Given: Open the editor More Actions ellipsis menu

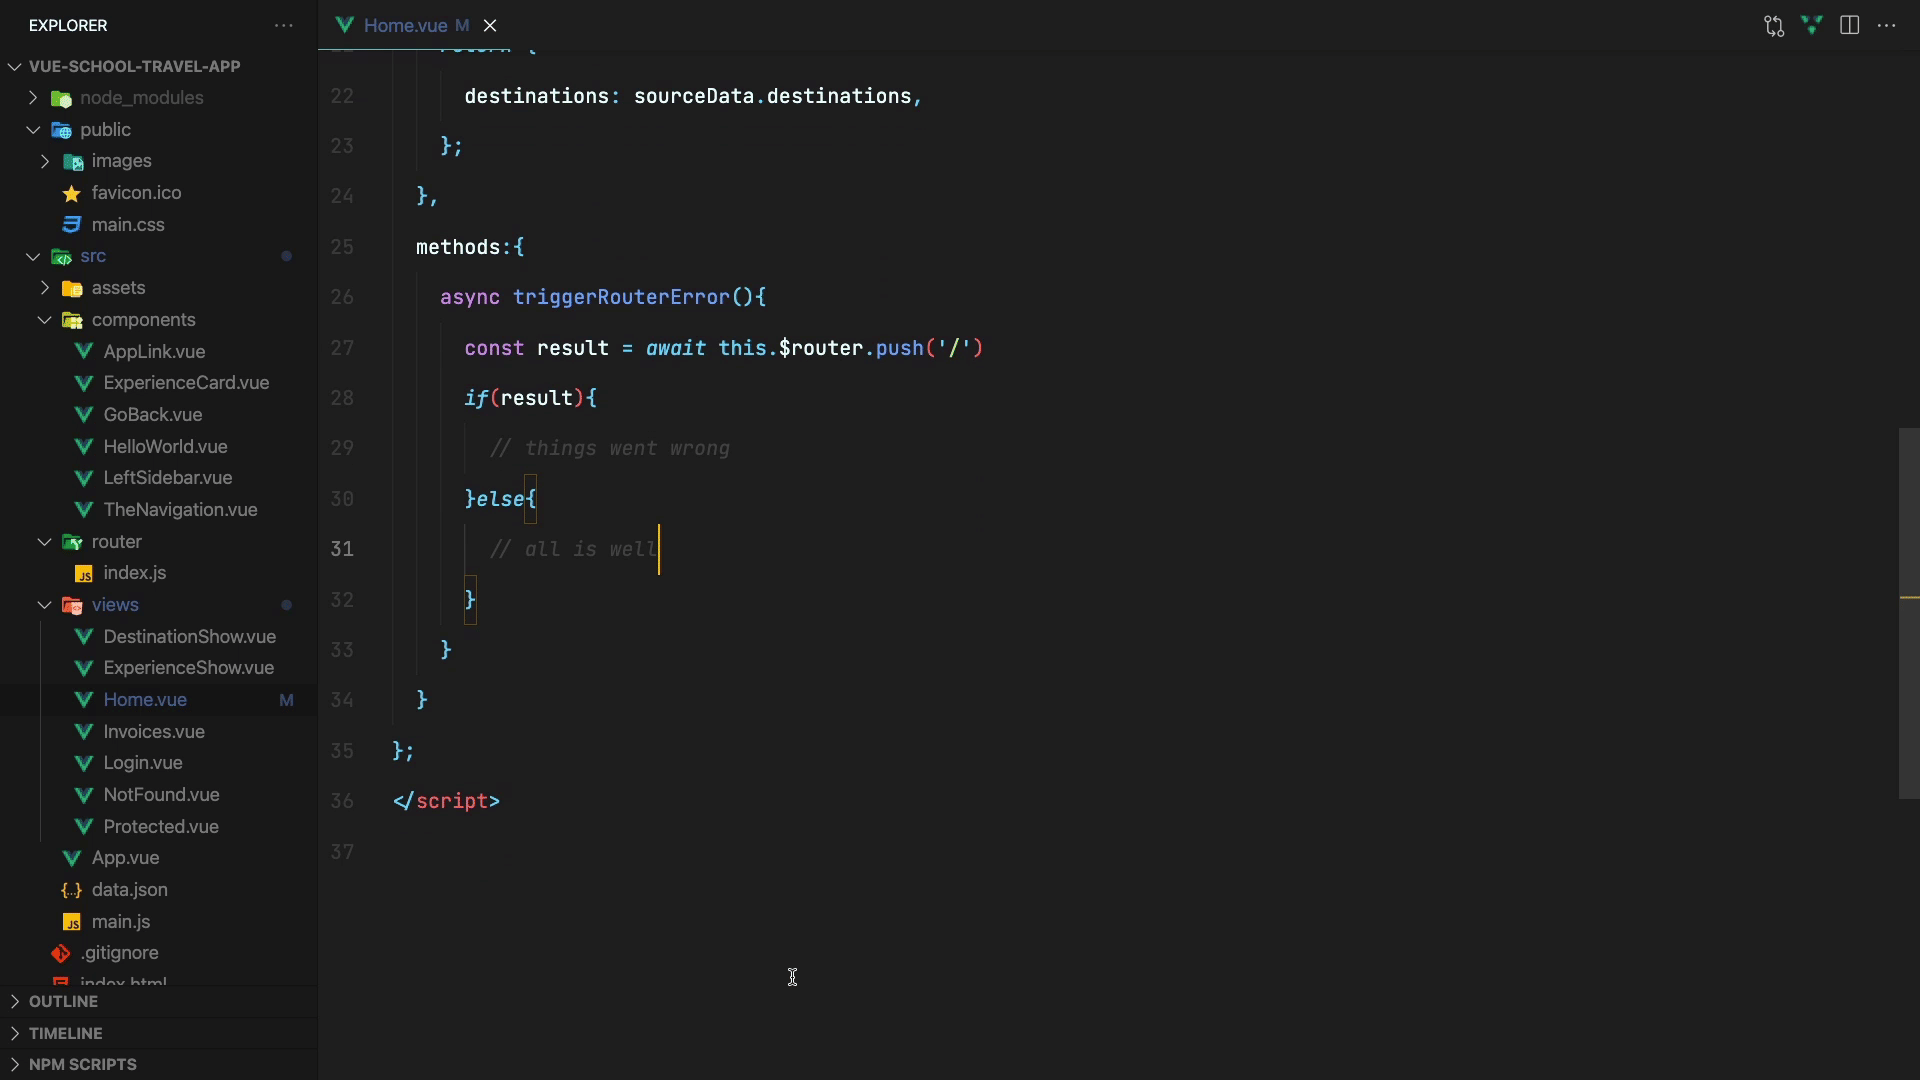Looking at the screenshot, I should [1887, 26].
